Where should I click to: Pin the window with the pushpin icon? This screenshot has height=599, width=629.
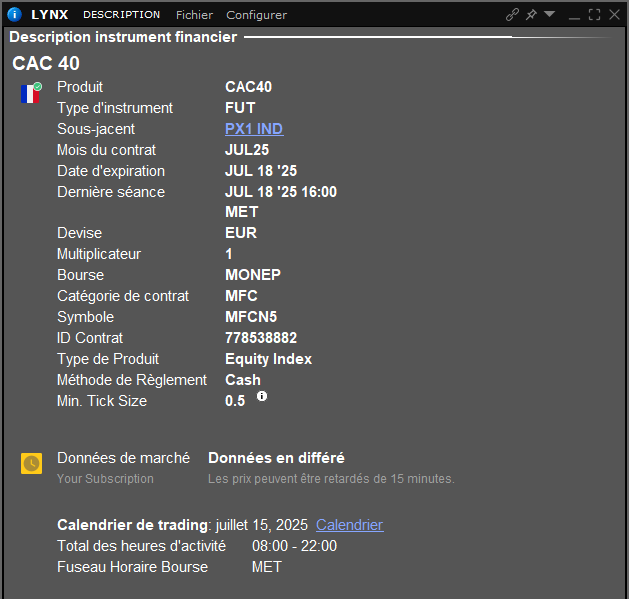(x=531, y=14)
